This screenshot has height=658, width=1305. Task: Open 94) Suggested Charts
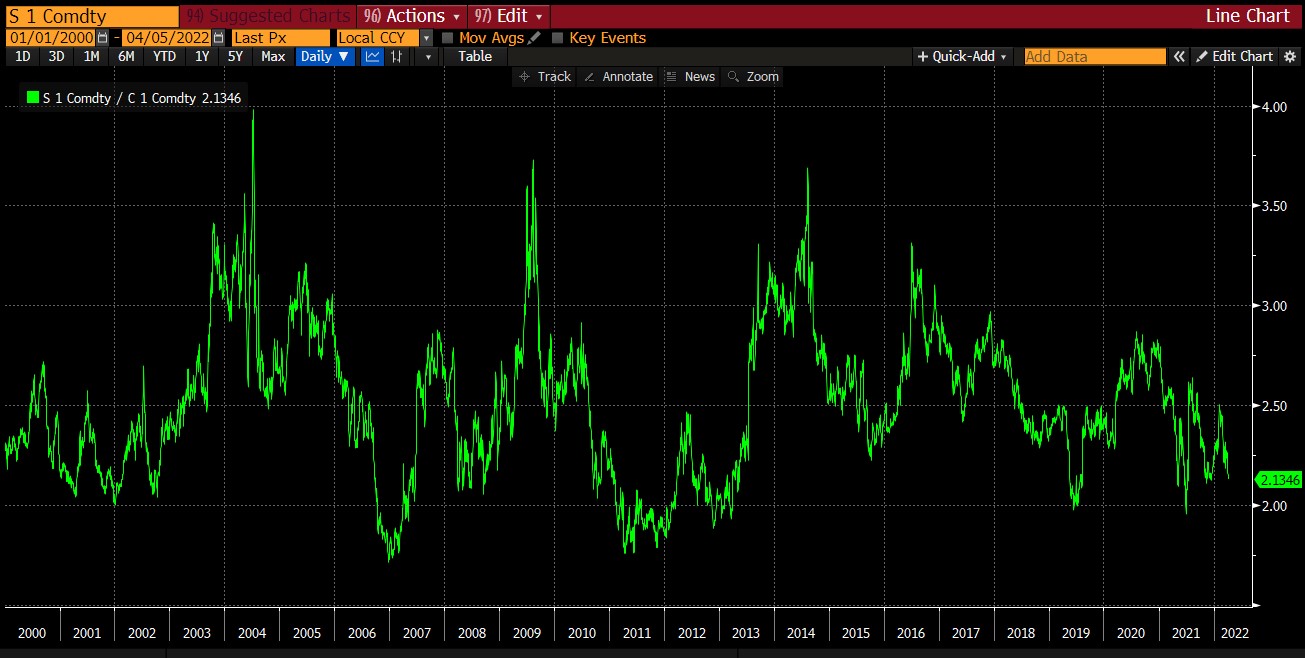click(270, 16)
